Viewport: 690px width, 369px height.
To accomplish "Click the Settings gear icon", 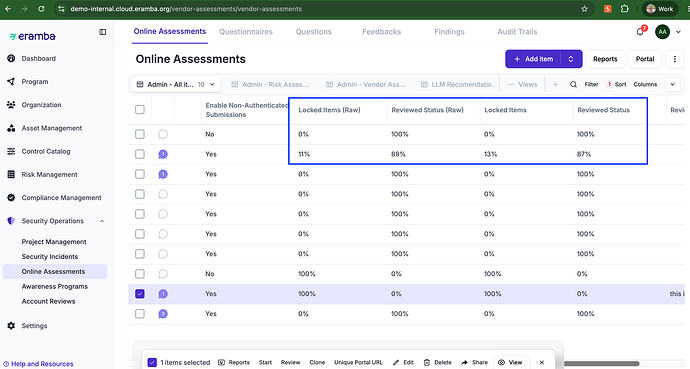I will click(11, 326).
